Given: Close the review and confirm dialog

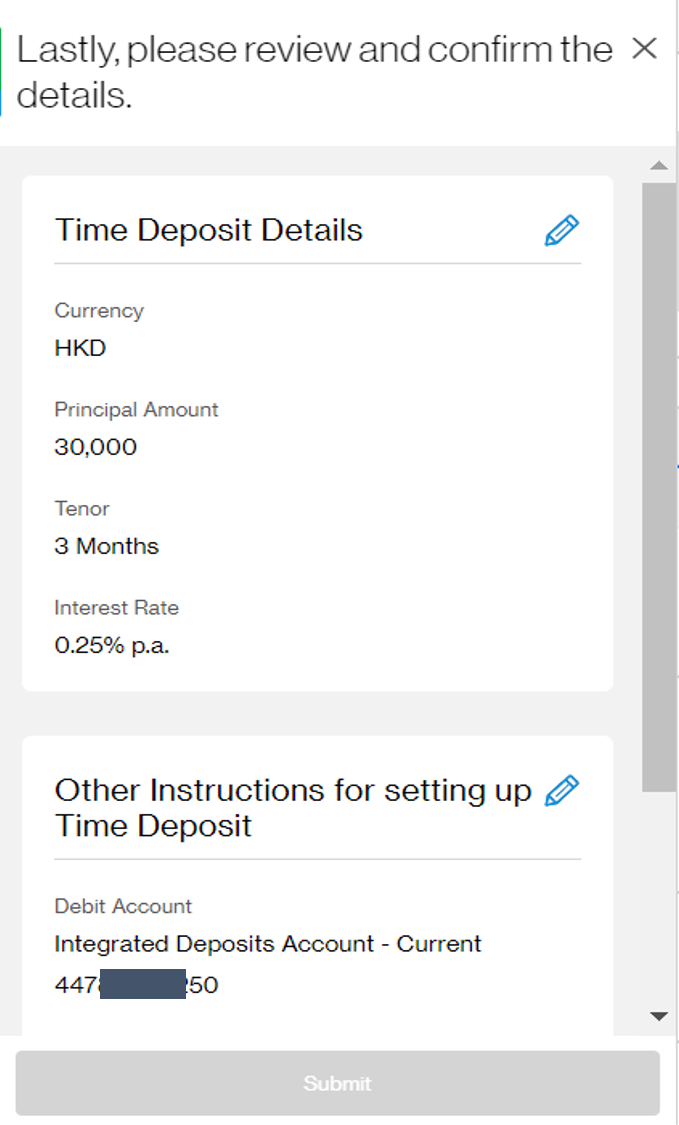Looking at the screenshot, I should [645, 48].
